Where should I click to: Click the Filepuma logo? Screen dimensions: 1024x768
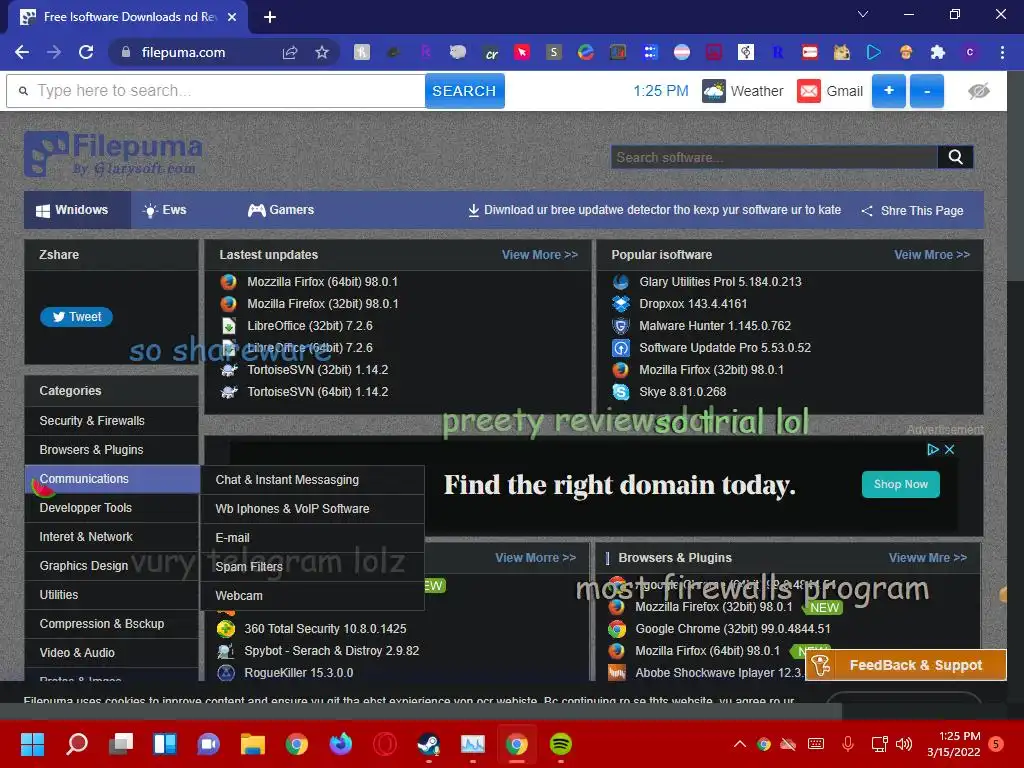pyautogui.click(x=114, y=154)
